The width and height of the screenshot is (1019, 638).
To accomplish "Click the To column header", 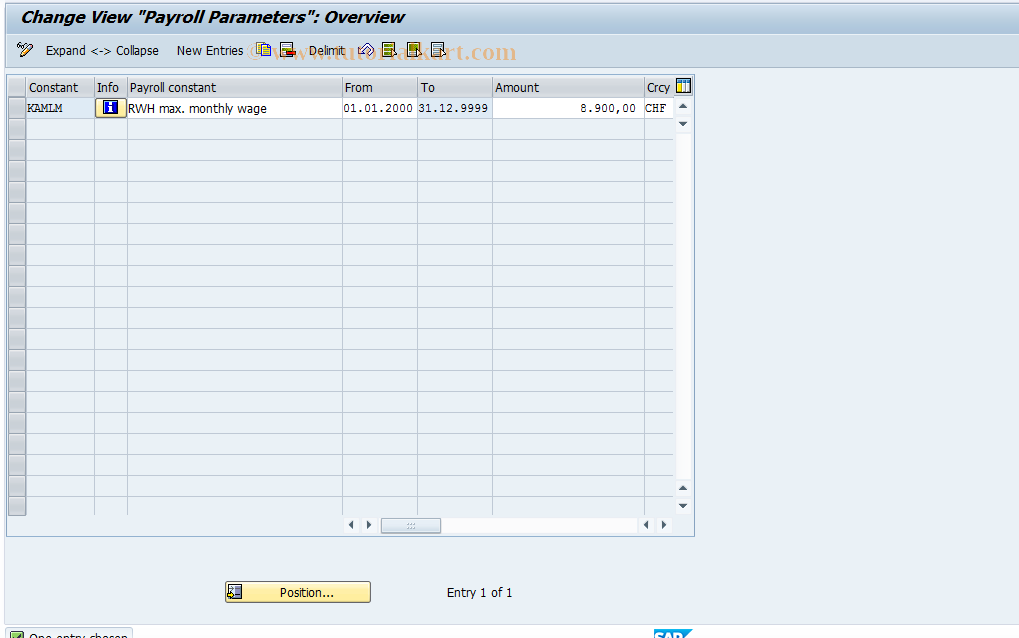I will point(454,87).
